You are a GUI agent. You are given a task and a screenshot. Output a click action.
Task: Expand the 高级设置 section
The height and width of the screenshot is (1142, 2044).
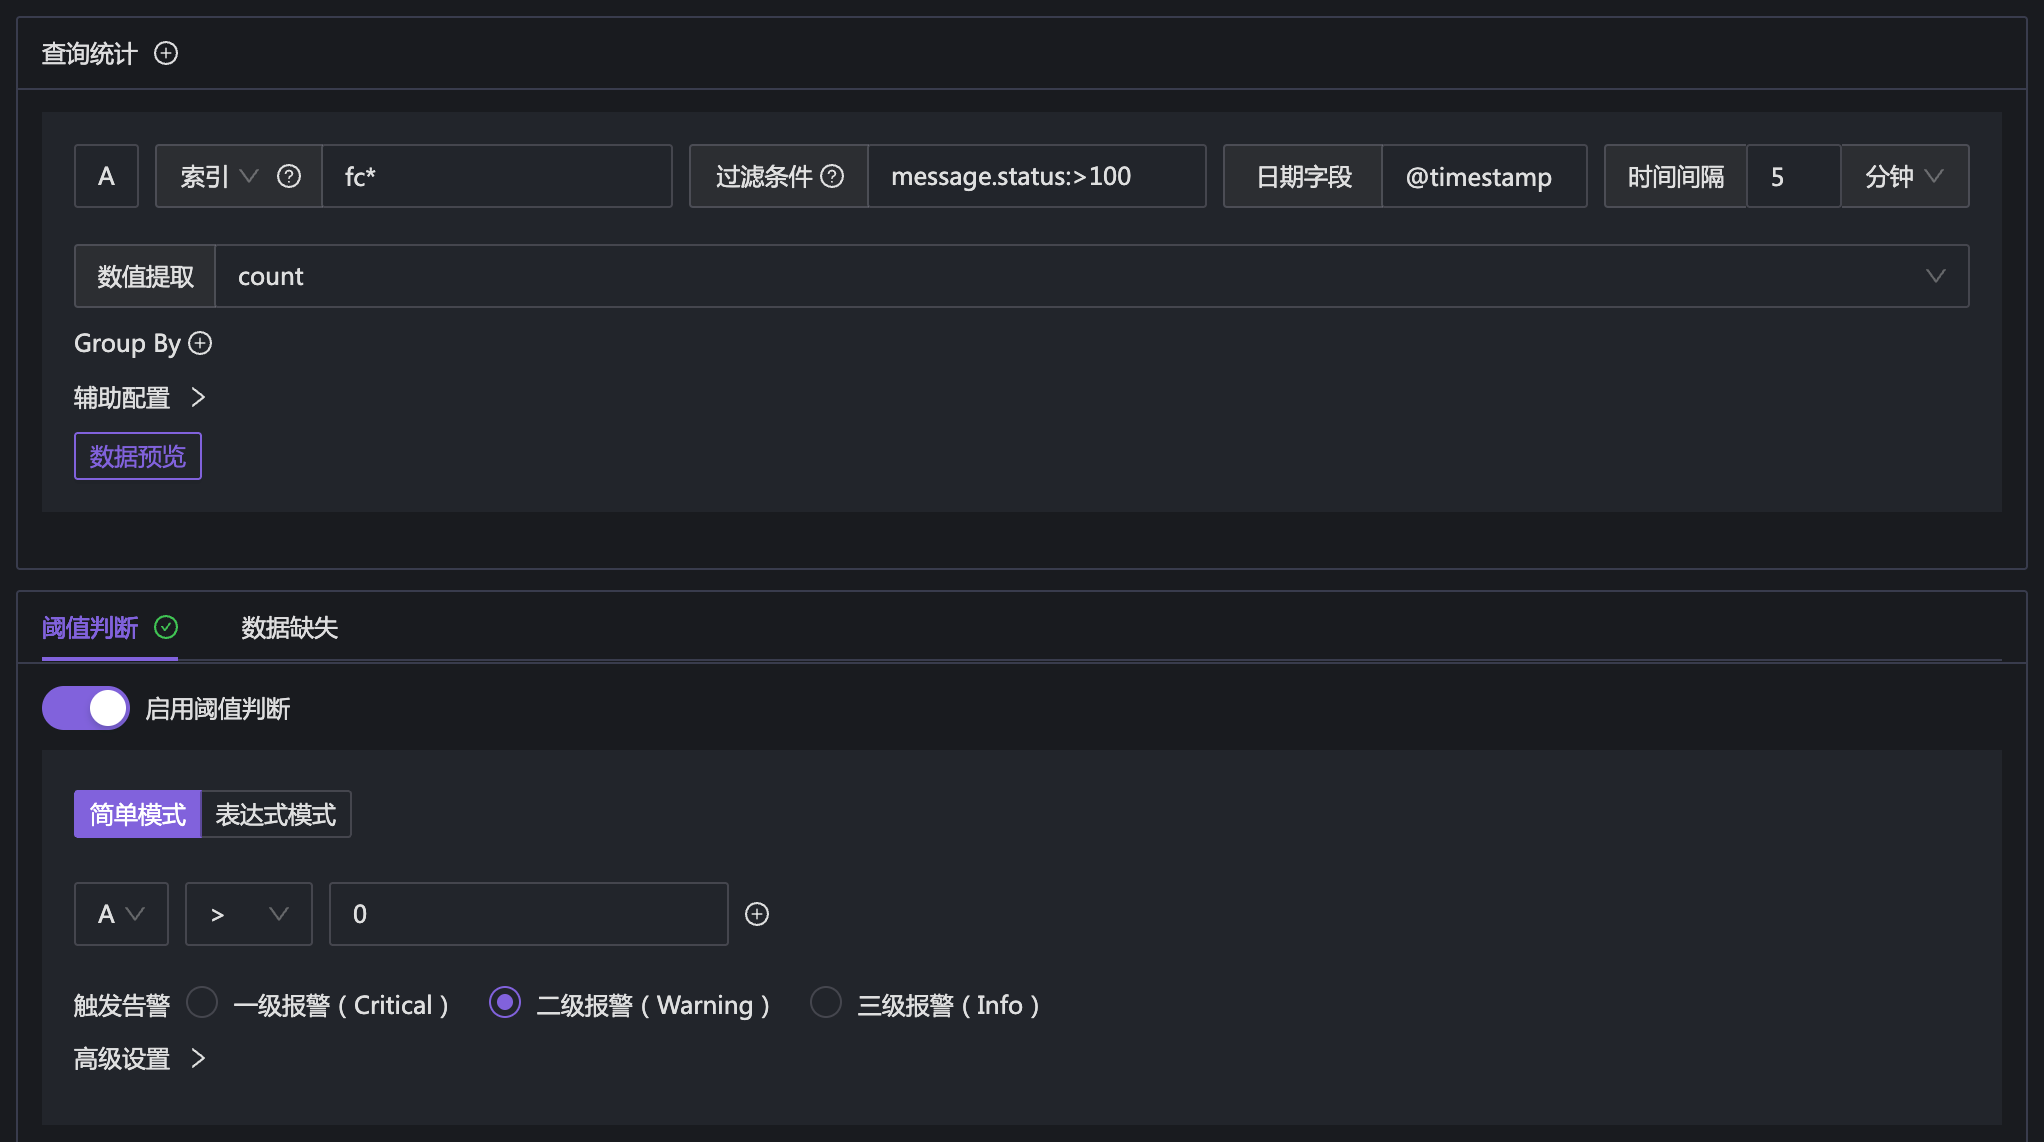pyautogui.click(x=140, y=1058)
